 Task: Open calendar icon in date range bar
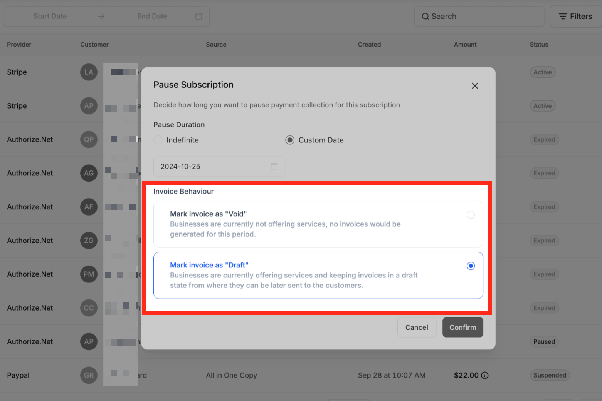click(198, 17)
